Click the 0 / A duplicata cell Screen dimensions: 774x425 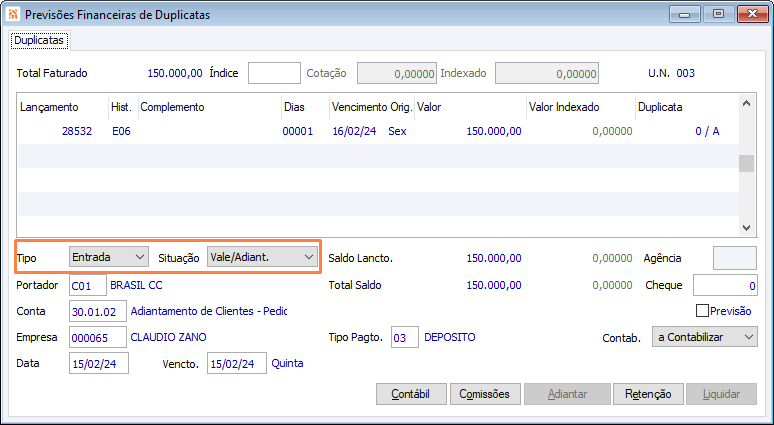707,131
